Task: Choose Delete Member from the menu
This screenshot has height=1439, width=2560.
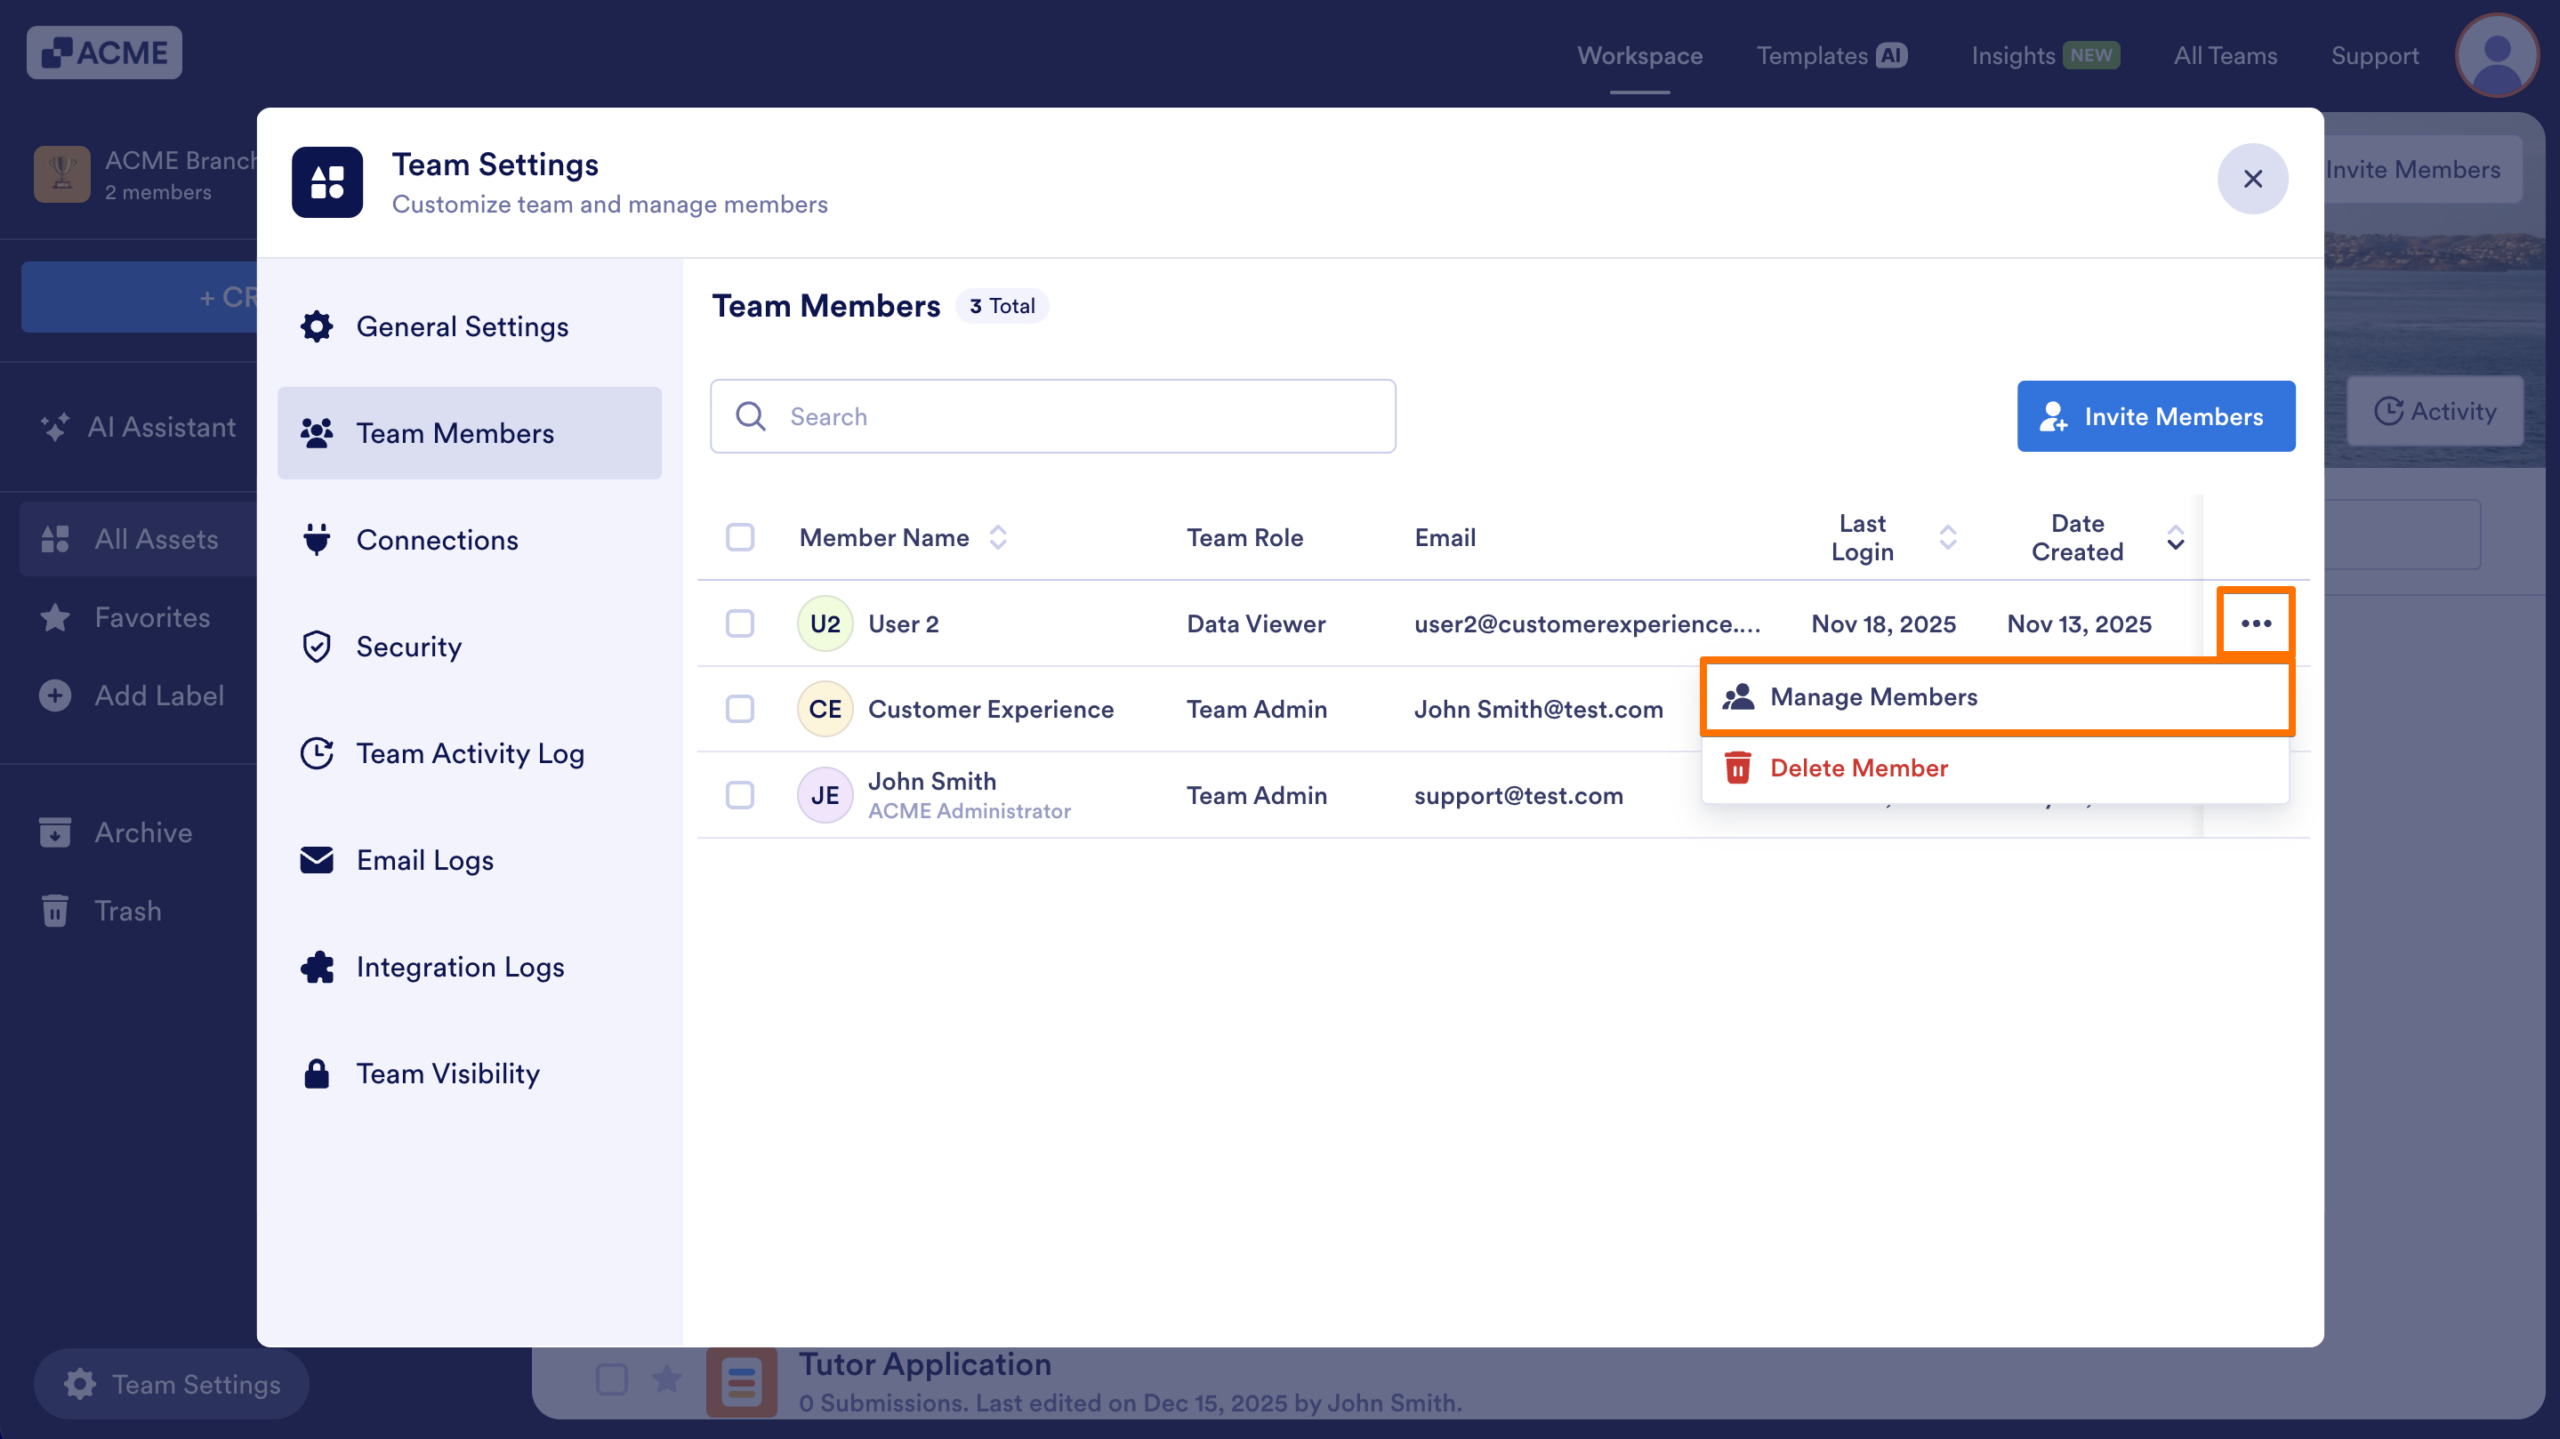Action: [1859, 767]
